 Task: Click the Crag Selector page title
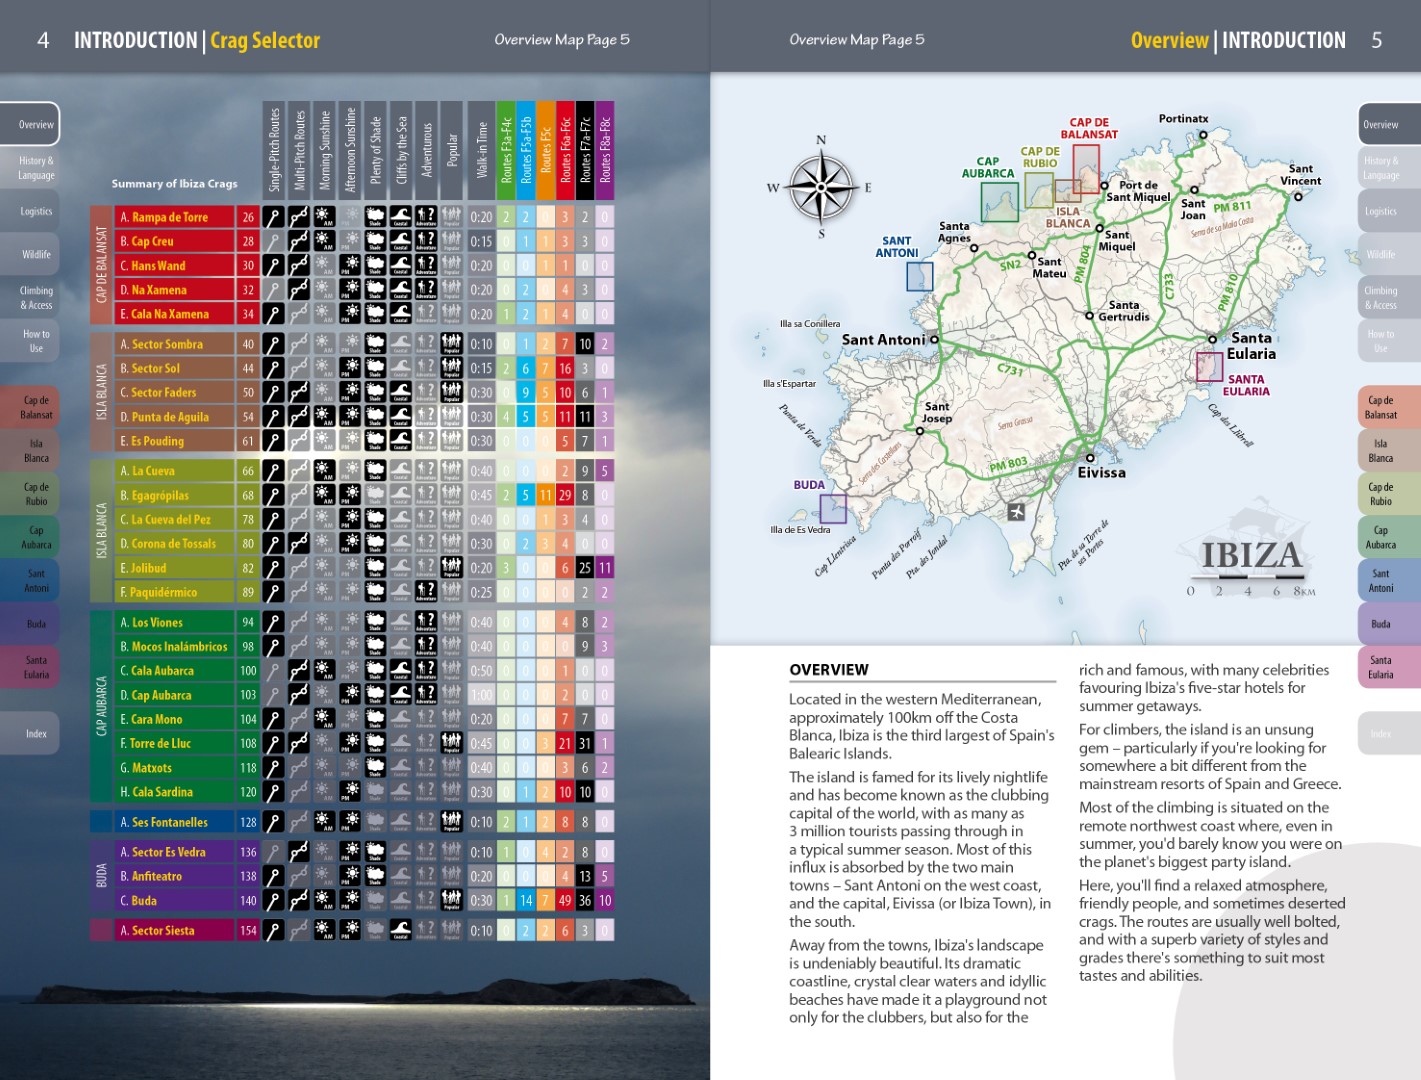pos(265,41)
